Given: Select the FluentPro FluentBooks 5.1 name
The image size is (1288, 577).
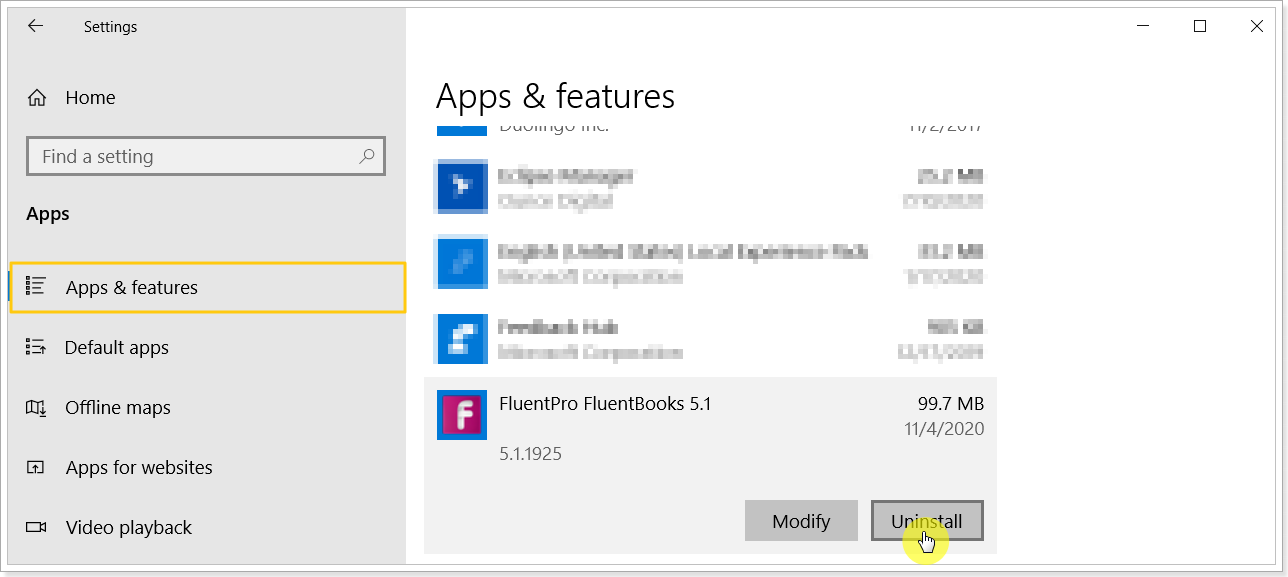Looking at the screenshot, I should [605, 404].
